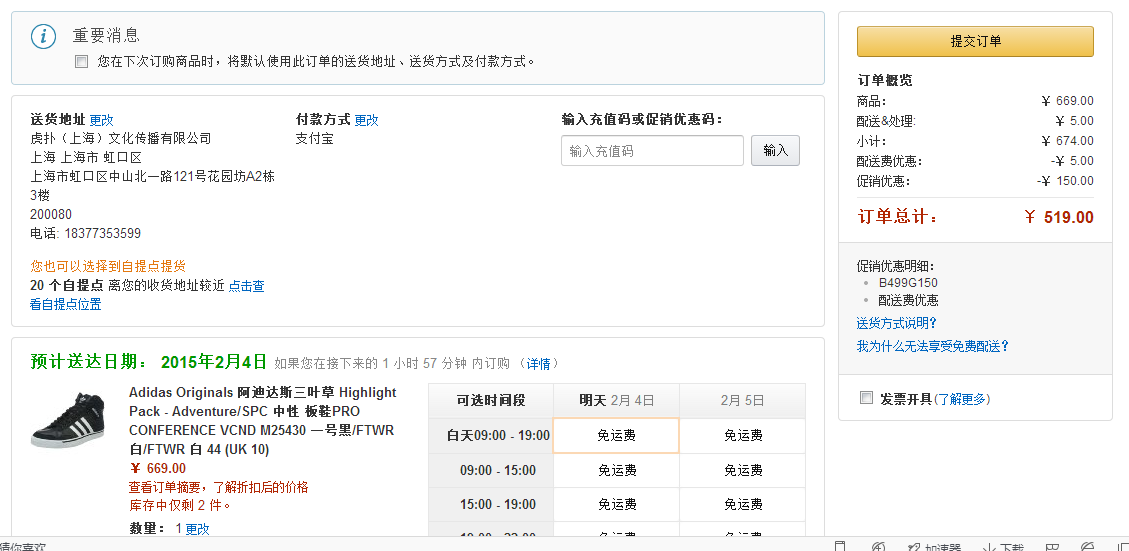Open the 点击查看自提点位置 pickup-point link

coord(246,286)
